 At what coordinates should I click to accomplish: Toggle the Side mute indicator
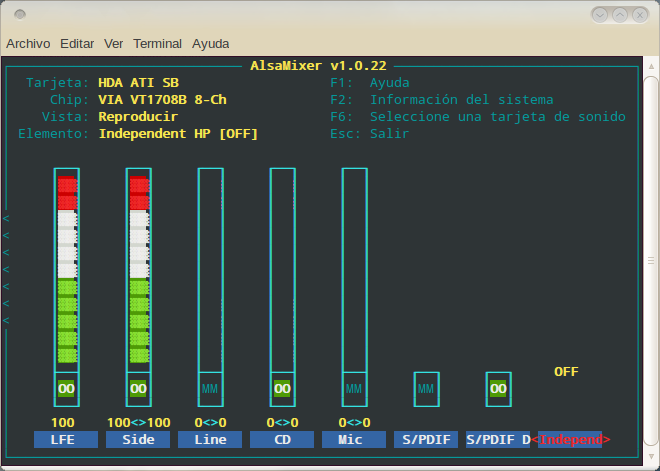pos(138,389)
